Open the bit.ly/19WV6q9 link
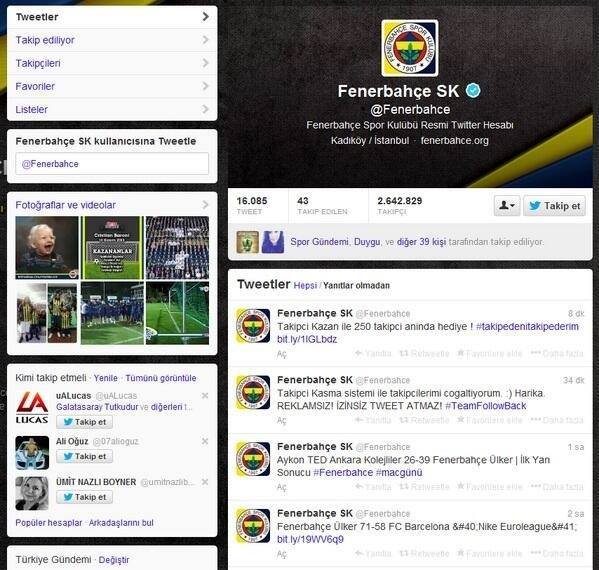 pyautogui.click(x=310, y=539)
